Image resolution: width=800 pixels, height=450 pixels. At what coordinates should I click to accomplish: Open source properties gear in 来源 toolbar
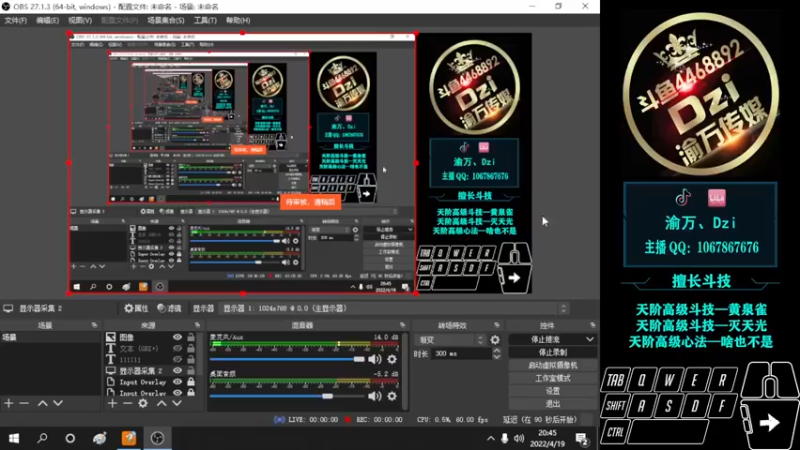click(x=143, y=403)
